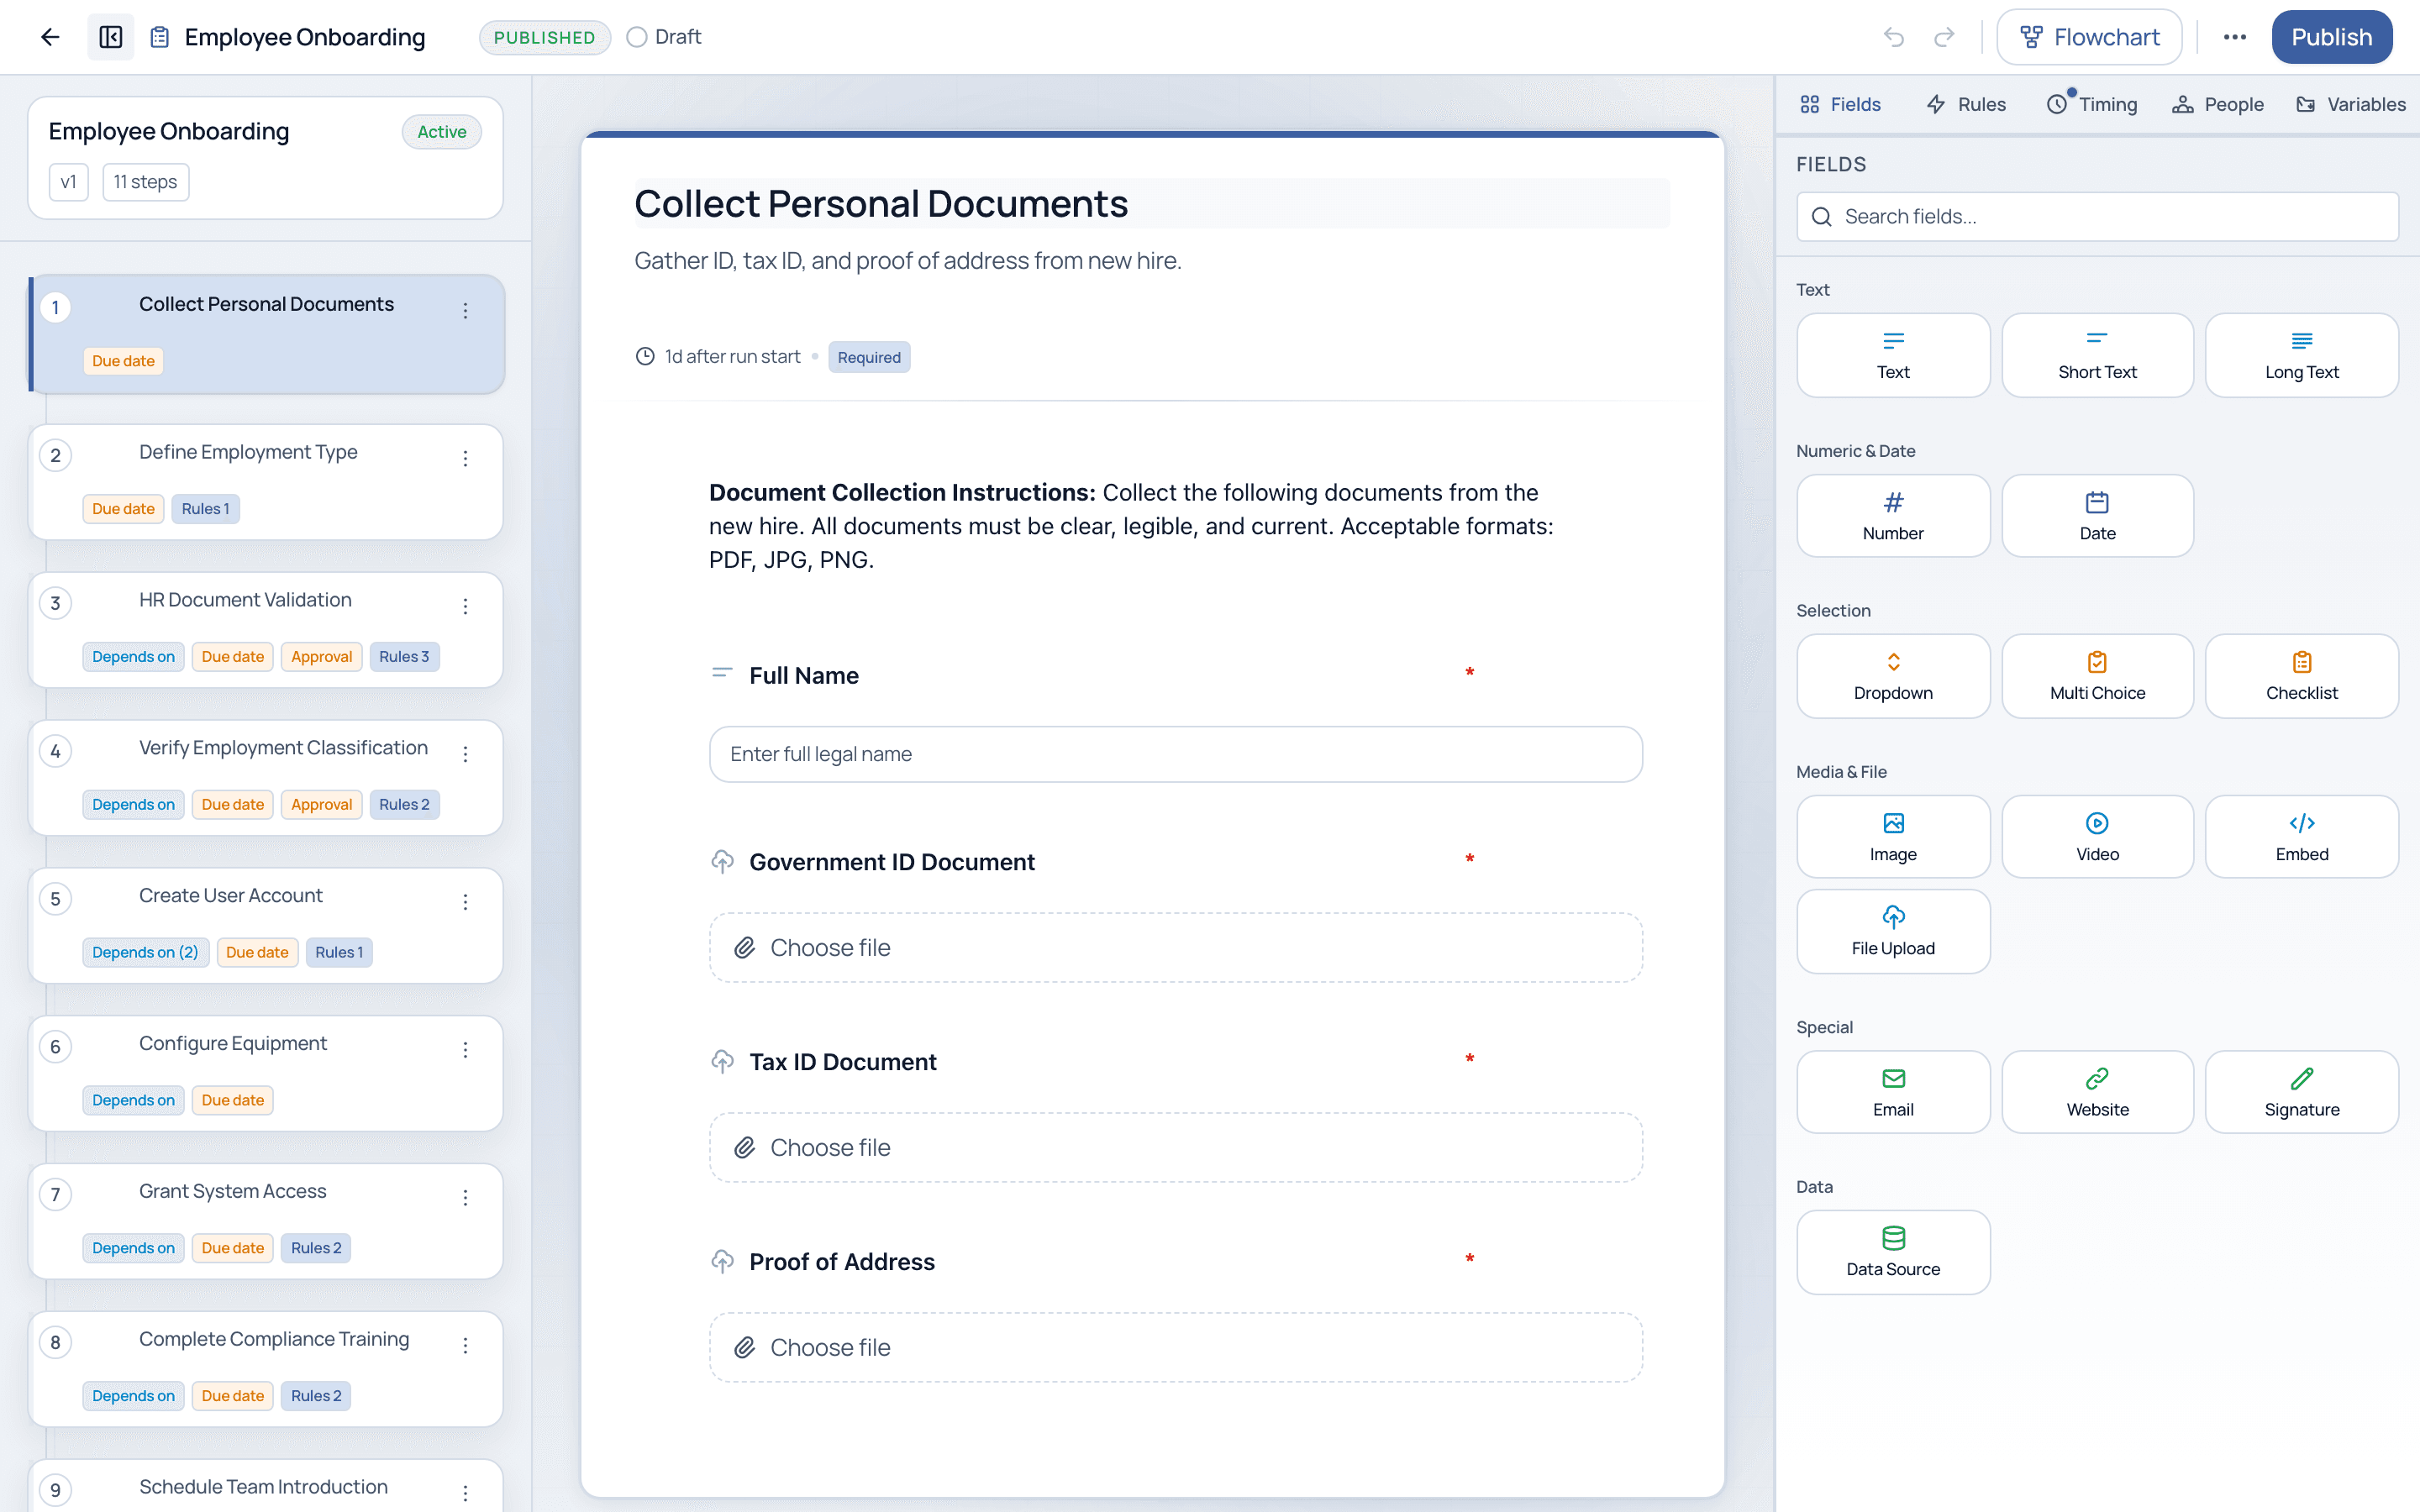Add a Multi Choice field

[x=2097, y=676]
